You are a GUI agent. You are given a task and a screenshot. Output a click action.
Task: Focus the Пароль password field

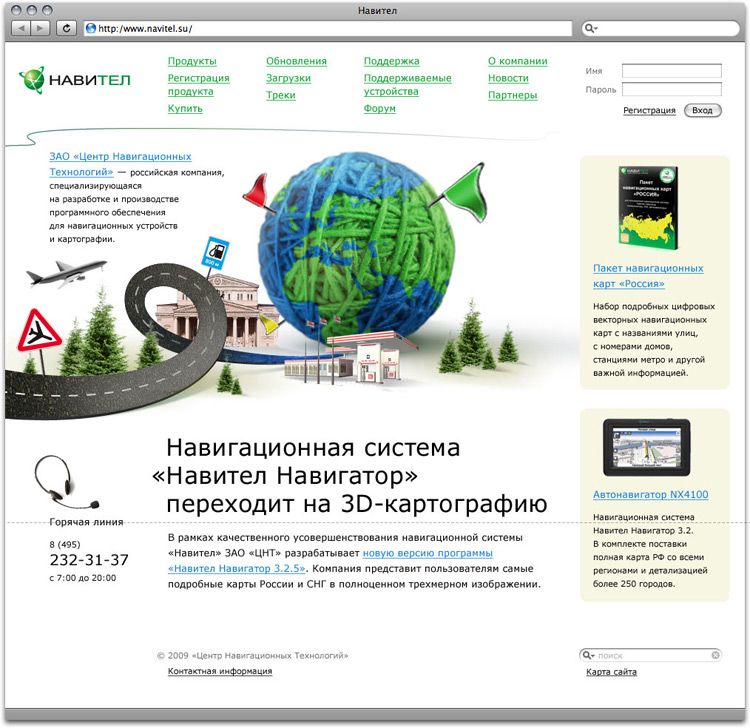(x=671, y=90)
